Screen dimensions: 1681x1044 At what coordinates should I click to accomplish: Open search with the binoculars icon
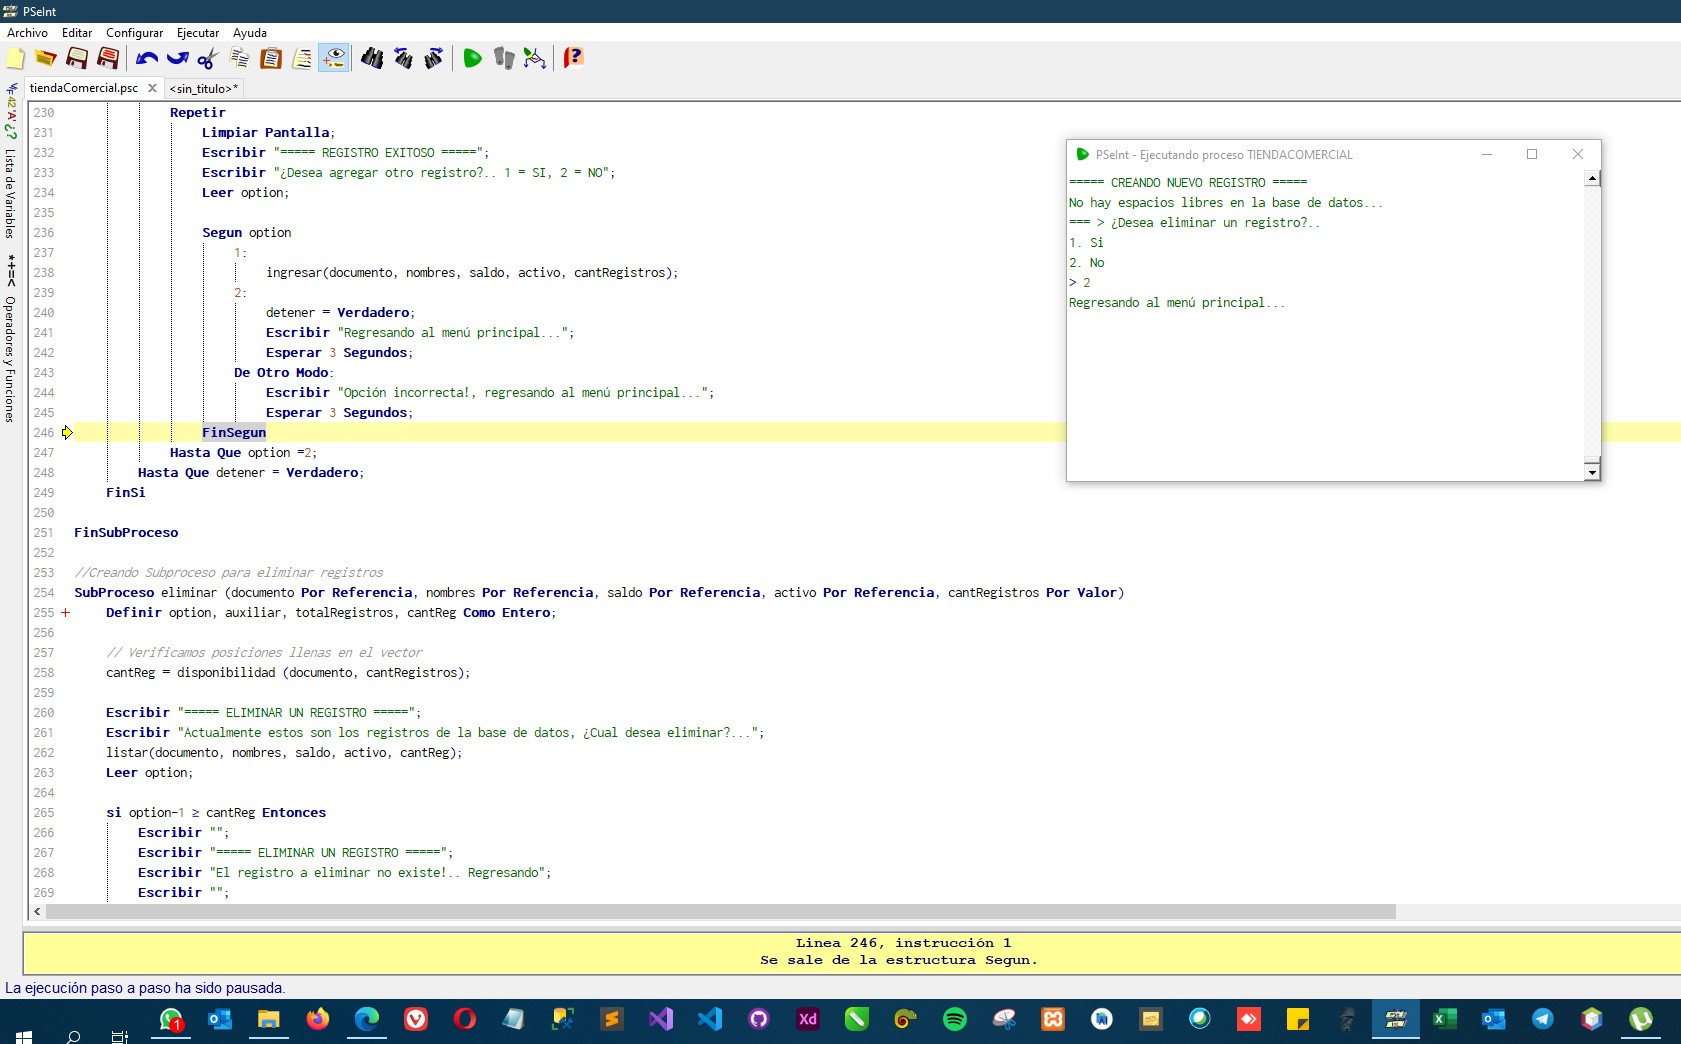372,59
